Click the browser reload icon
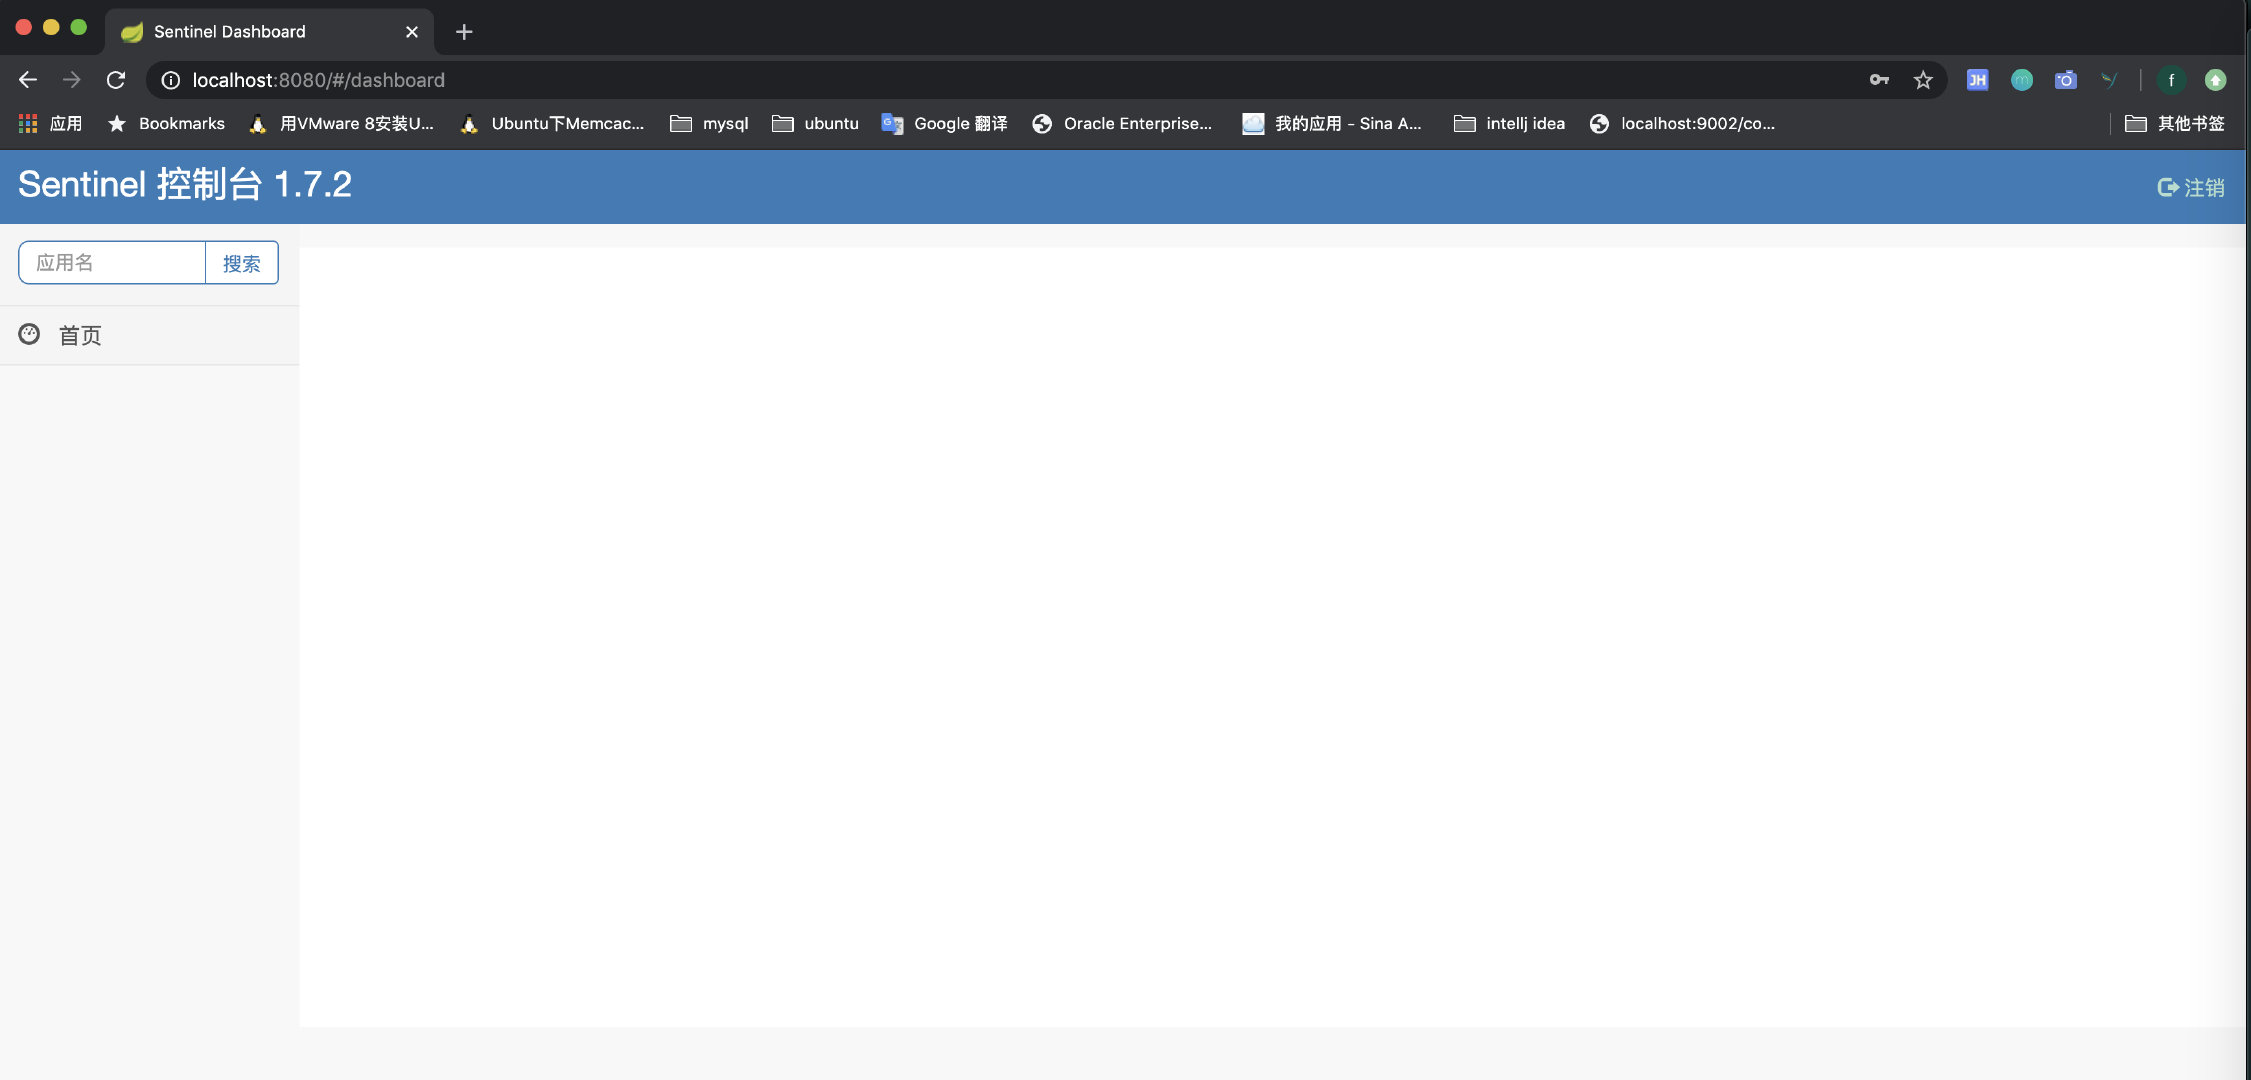Screen dimensions: 2251x1080 pyautogui.click(x=116, y=80)
